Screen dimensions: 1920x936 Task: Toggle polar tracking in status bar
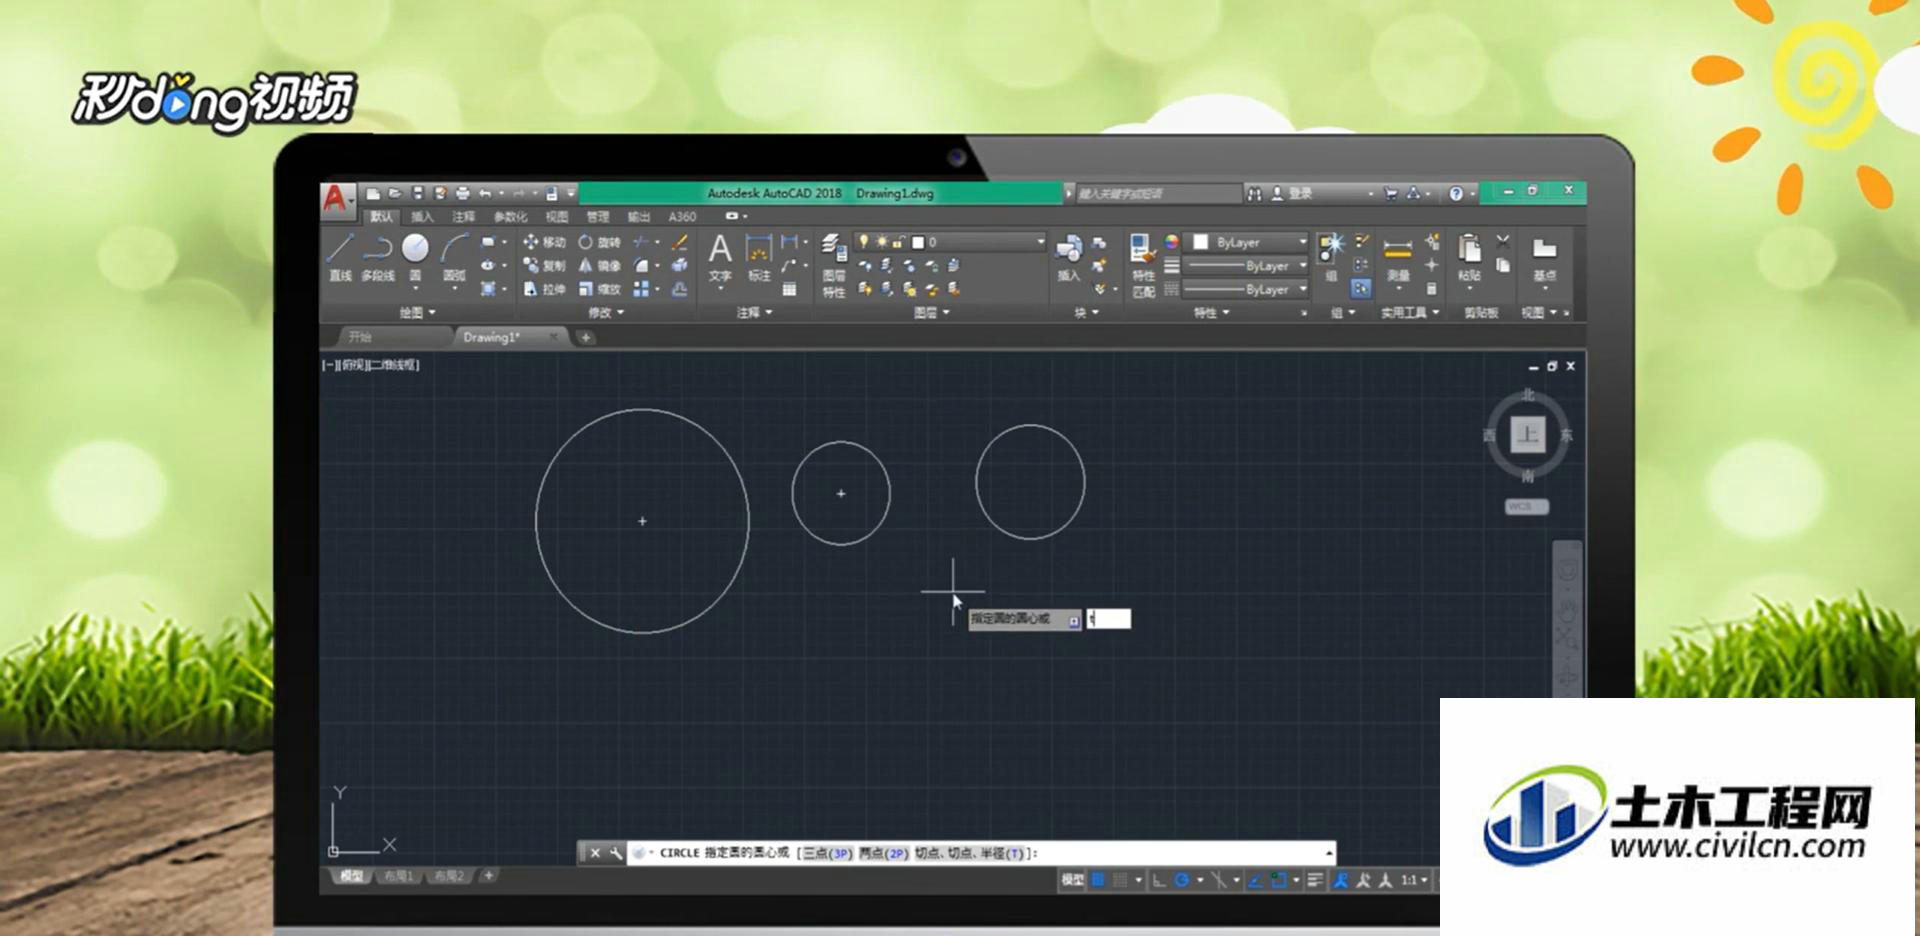click(1182, 880)
